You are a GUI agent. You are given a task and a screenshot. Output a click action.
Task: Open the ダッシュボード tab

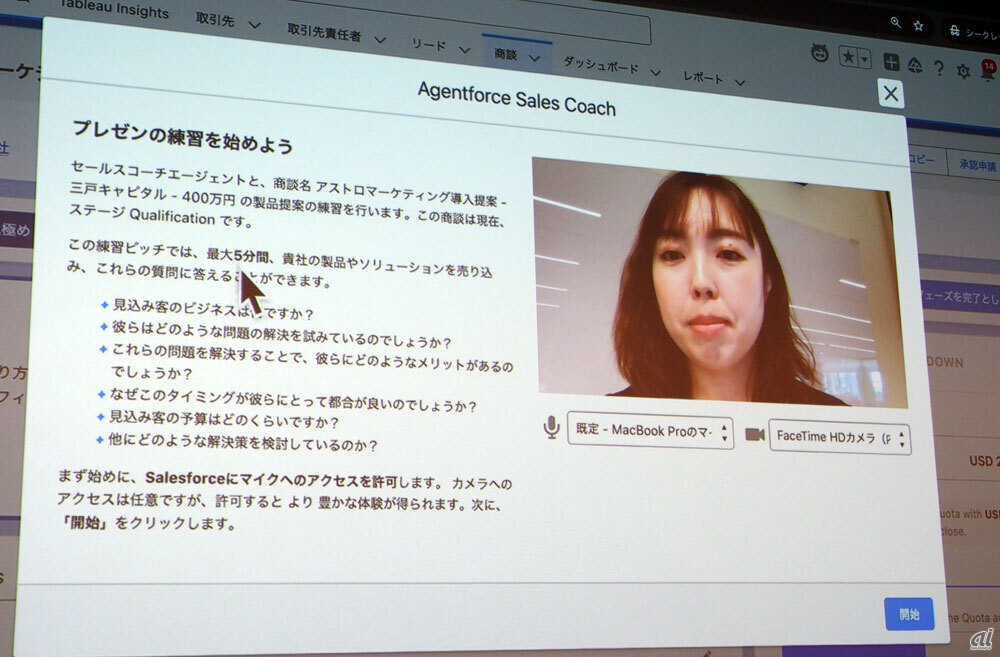(x=600, y=65)
